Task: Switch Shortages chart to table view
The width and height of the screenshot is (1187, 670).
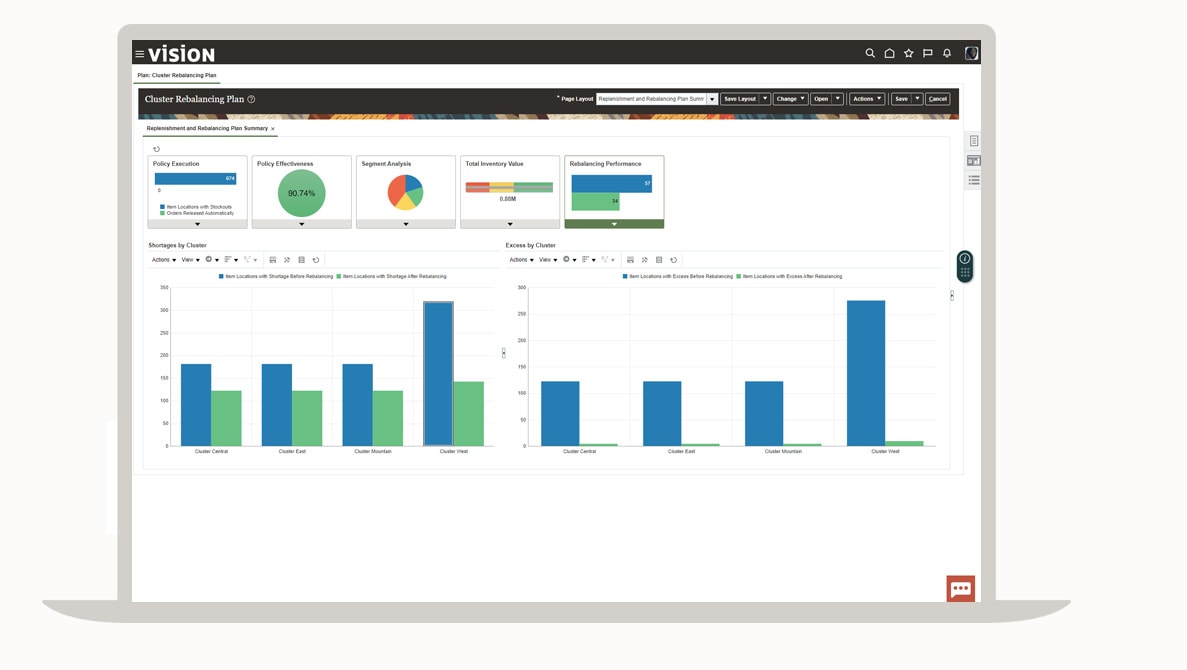Action: coord(303,259)
